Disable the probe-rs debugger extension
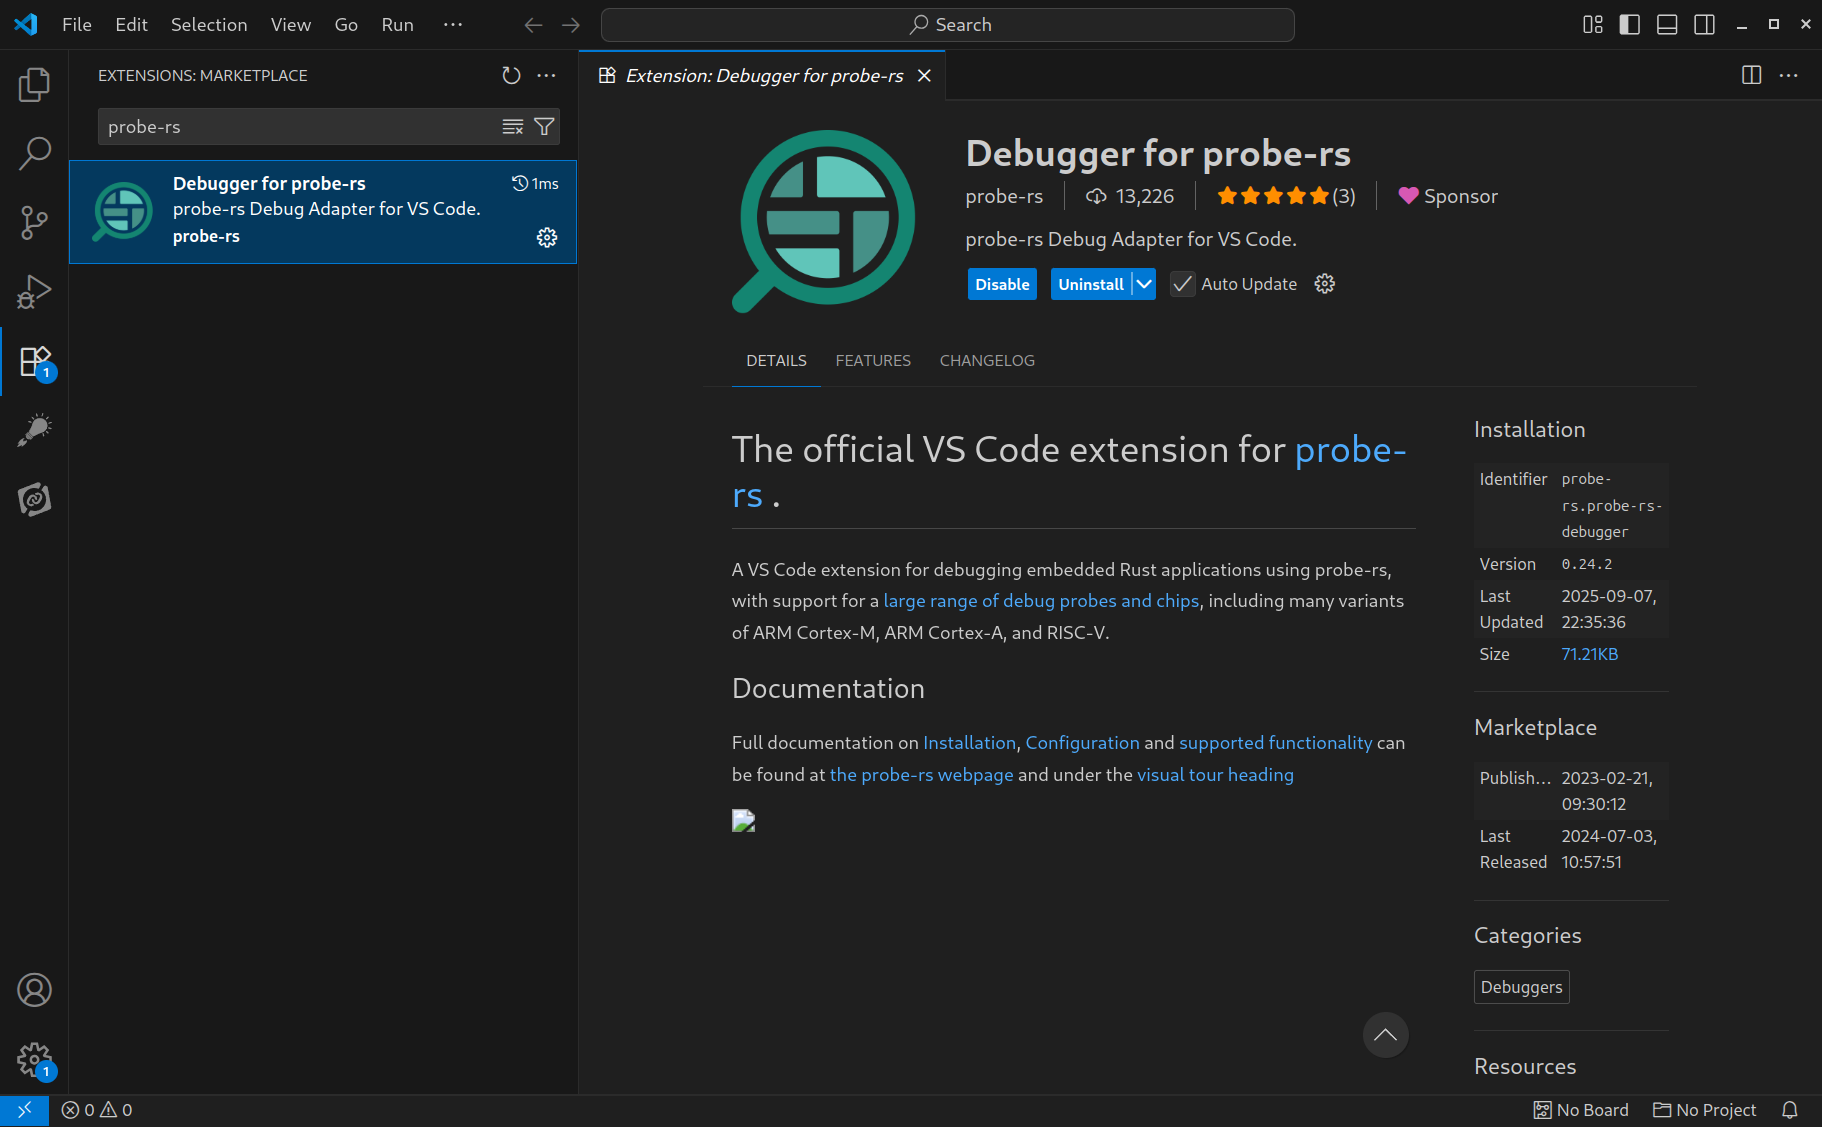The width and height of the screenshot is (1822, 1127). (x=1002, y=284)
